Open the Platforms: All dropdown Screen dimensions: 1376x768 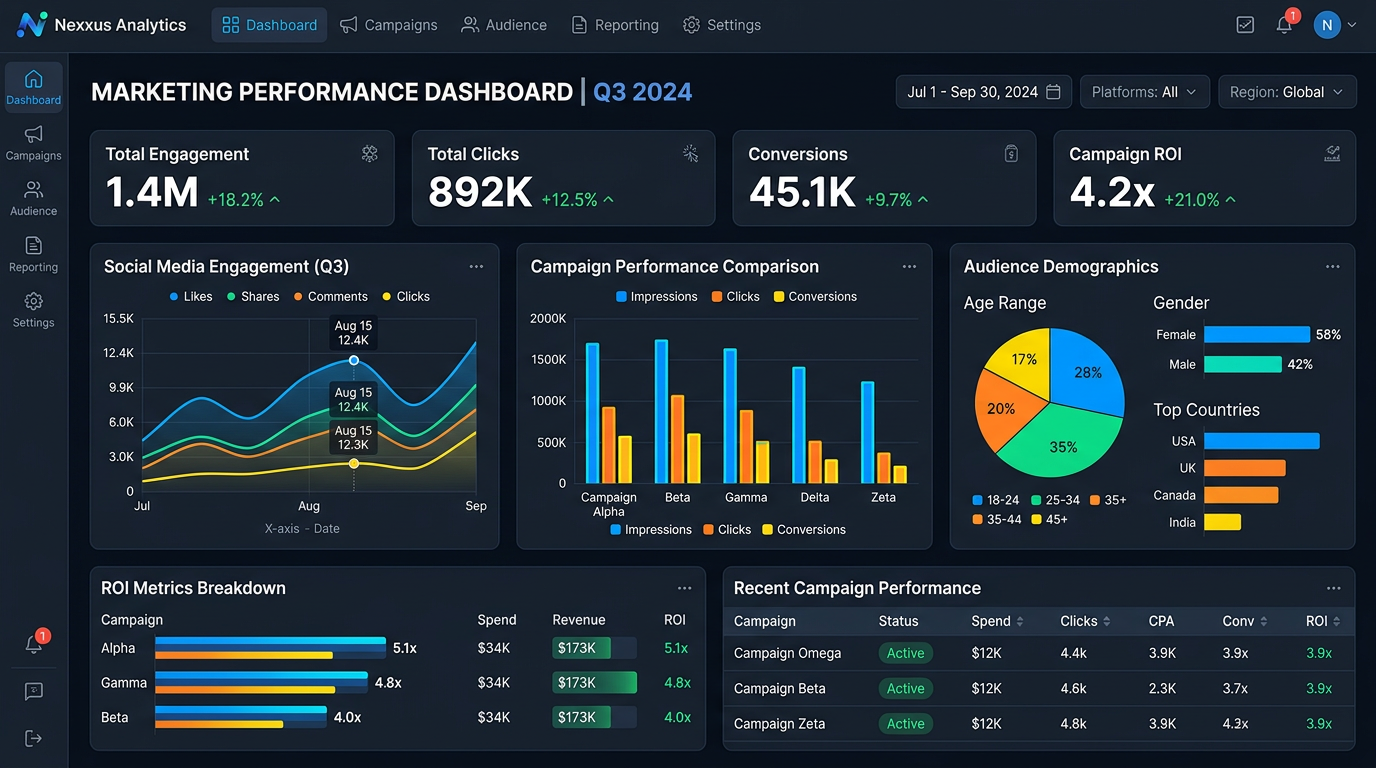1144,92
